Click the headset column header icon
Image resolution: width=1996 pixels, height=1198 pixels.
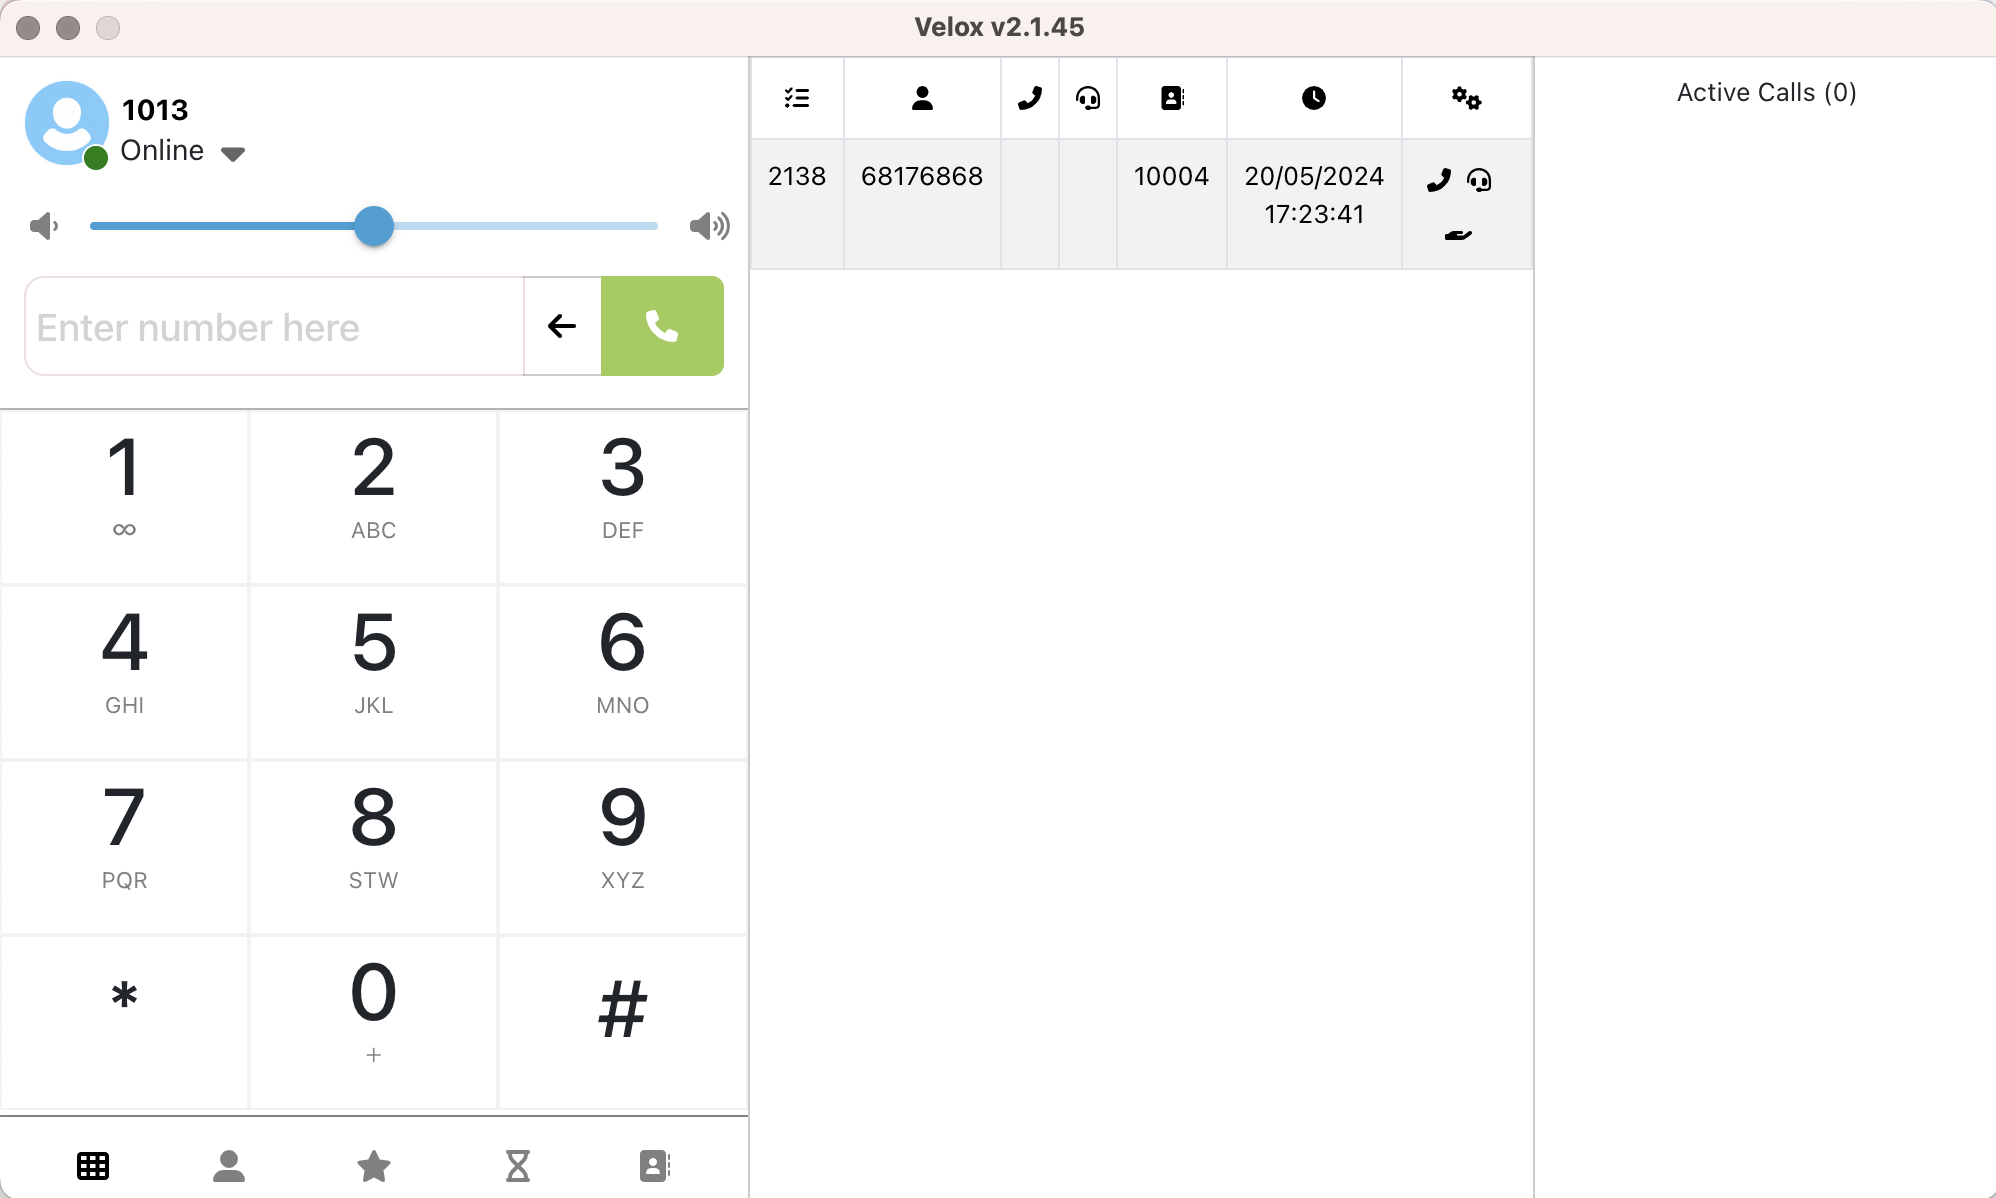point(1088,98)
